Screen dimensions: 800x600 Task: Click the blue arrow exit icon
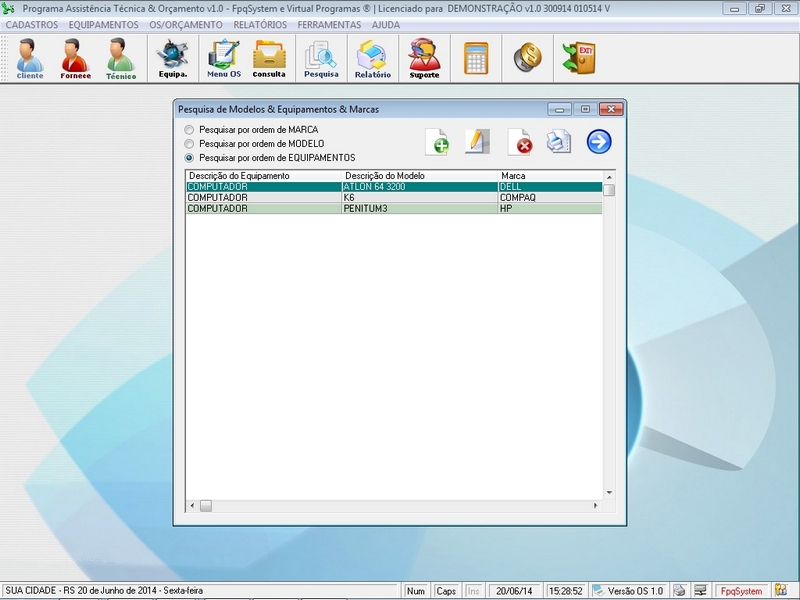tap(599, 141)
